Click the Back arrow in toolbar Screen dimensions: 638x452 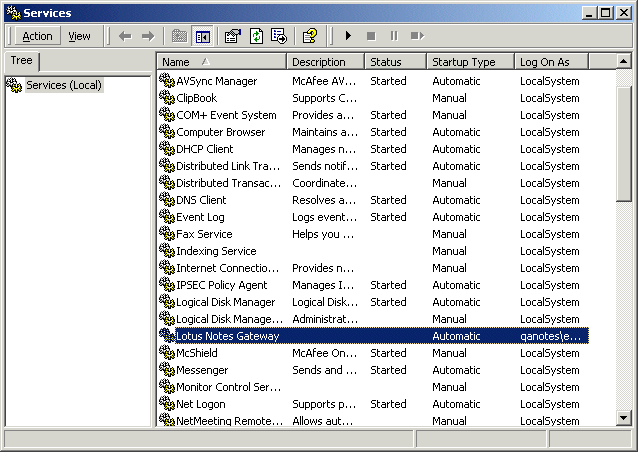click(125, 36)
